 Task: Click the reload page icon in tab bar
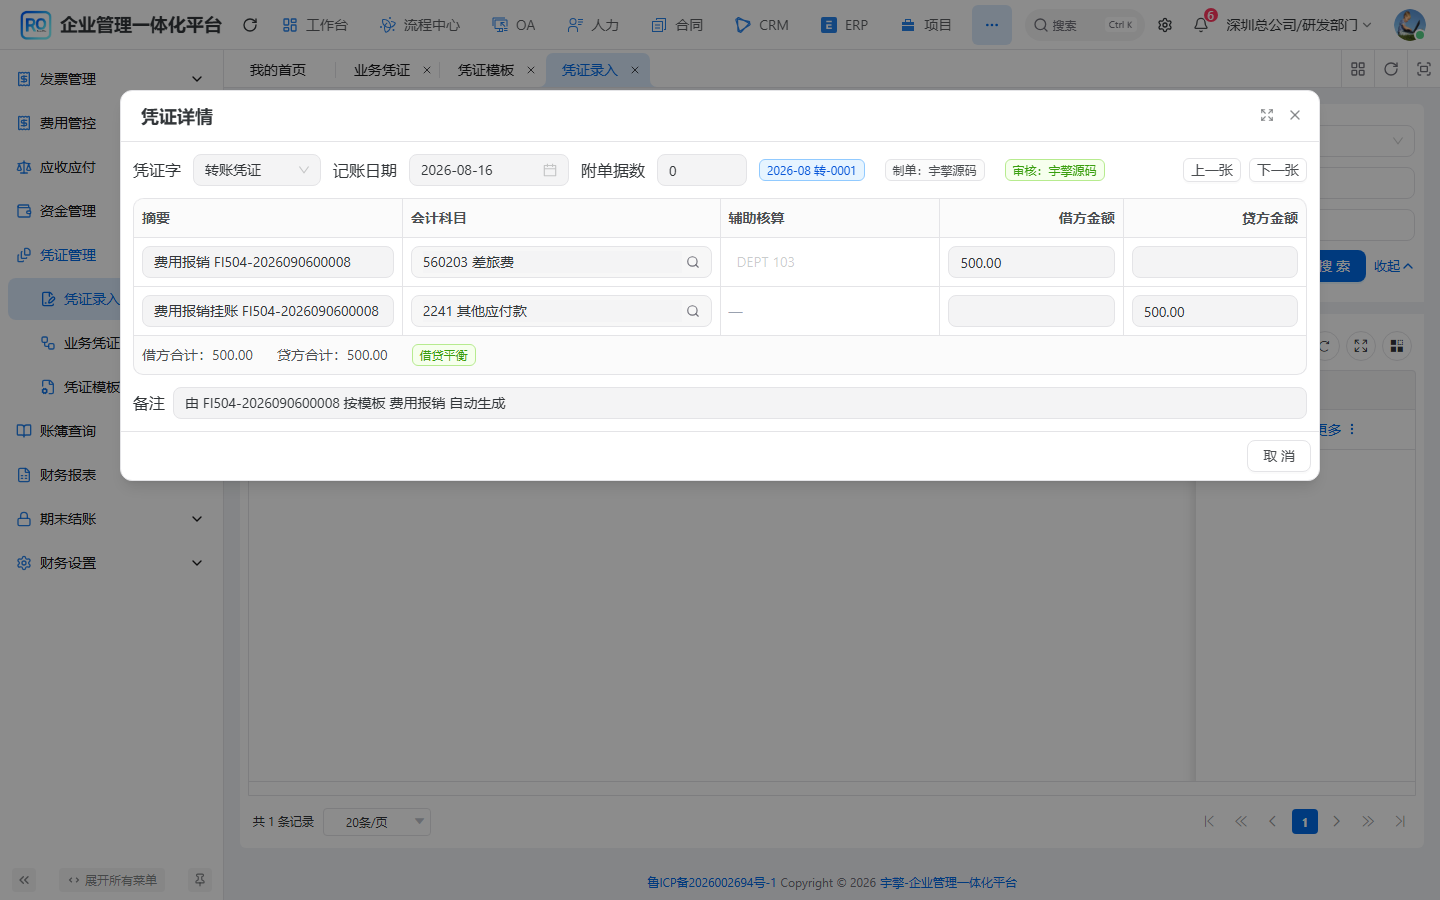pyautogui.click(x=1391, y=69)
